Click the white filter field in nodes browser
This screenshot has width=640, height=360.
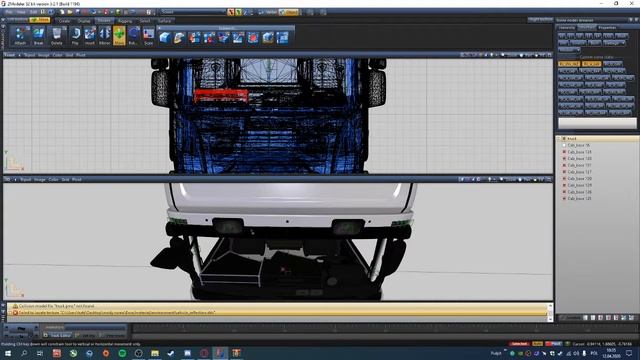(x=597, y=123)
